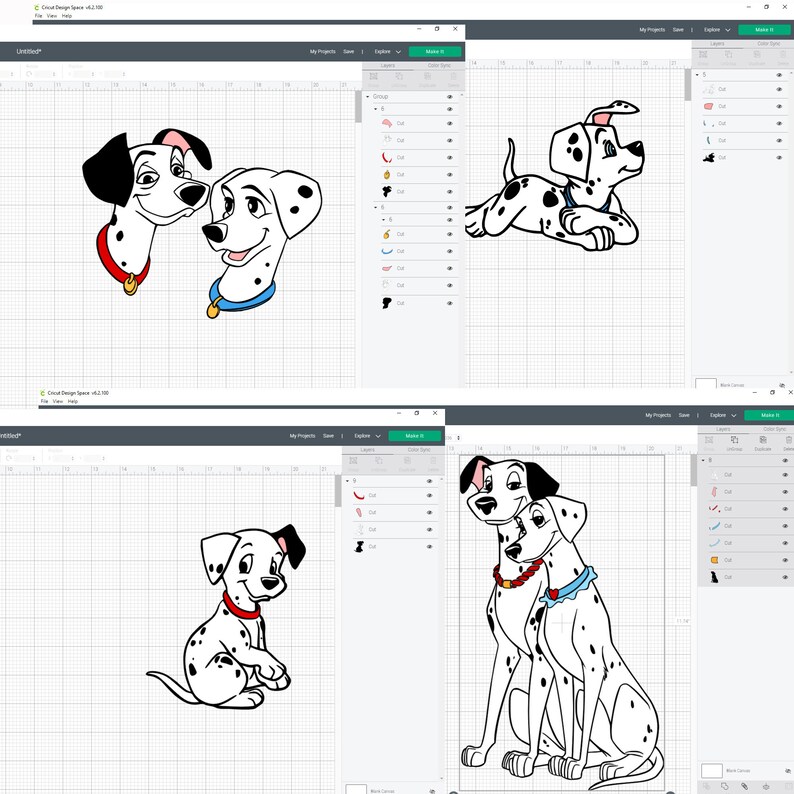
Task: Click UnGroup icon in top-left window's layers panel
Action: [399, 76]
